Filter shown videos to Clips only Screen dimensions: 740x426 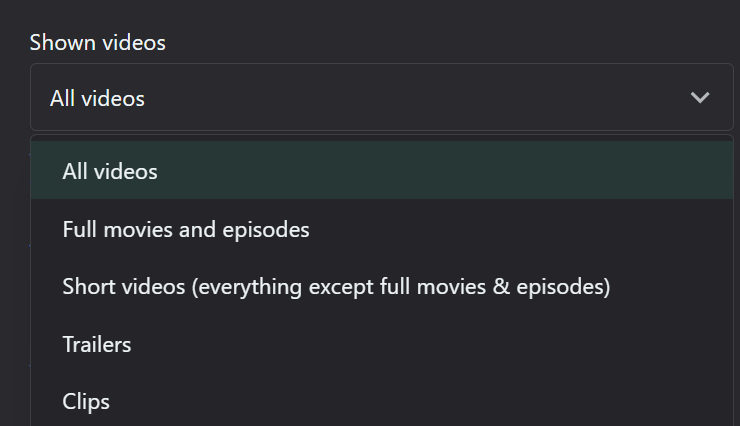382,402
